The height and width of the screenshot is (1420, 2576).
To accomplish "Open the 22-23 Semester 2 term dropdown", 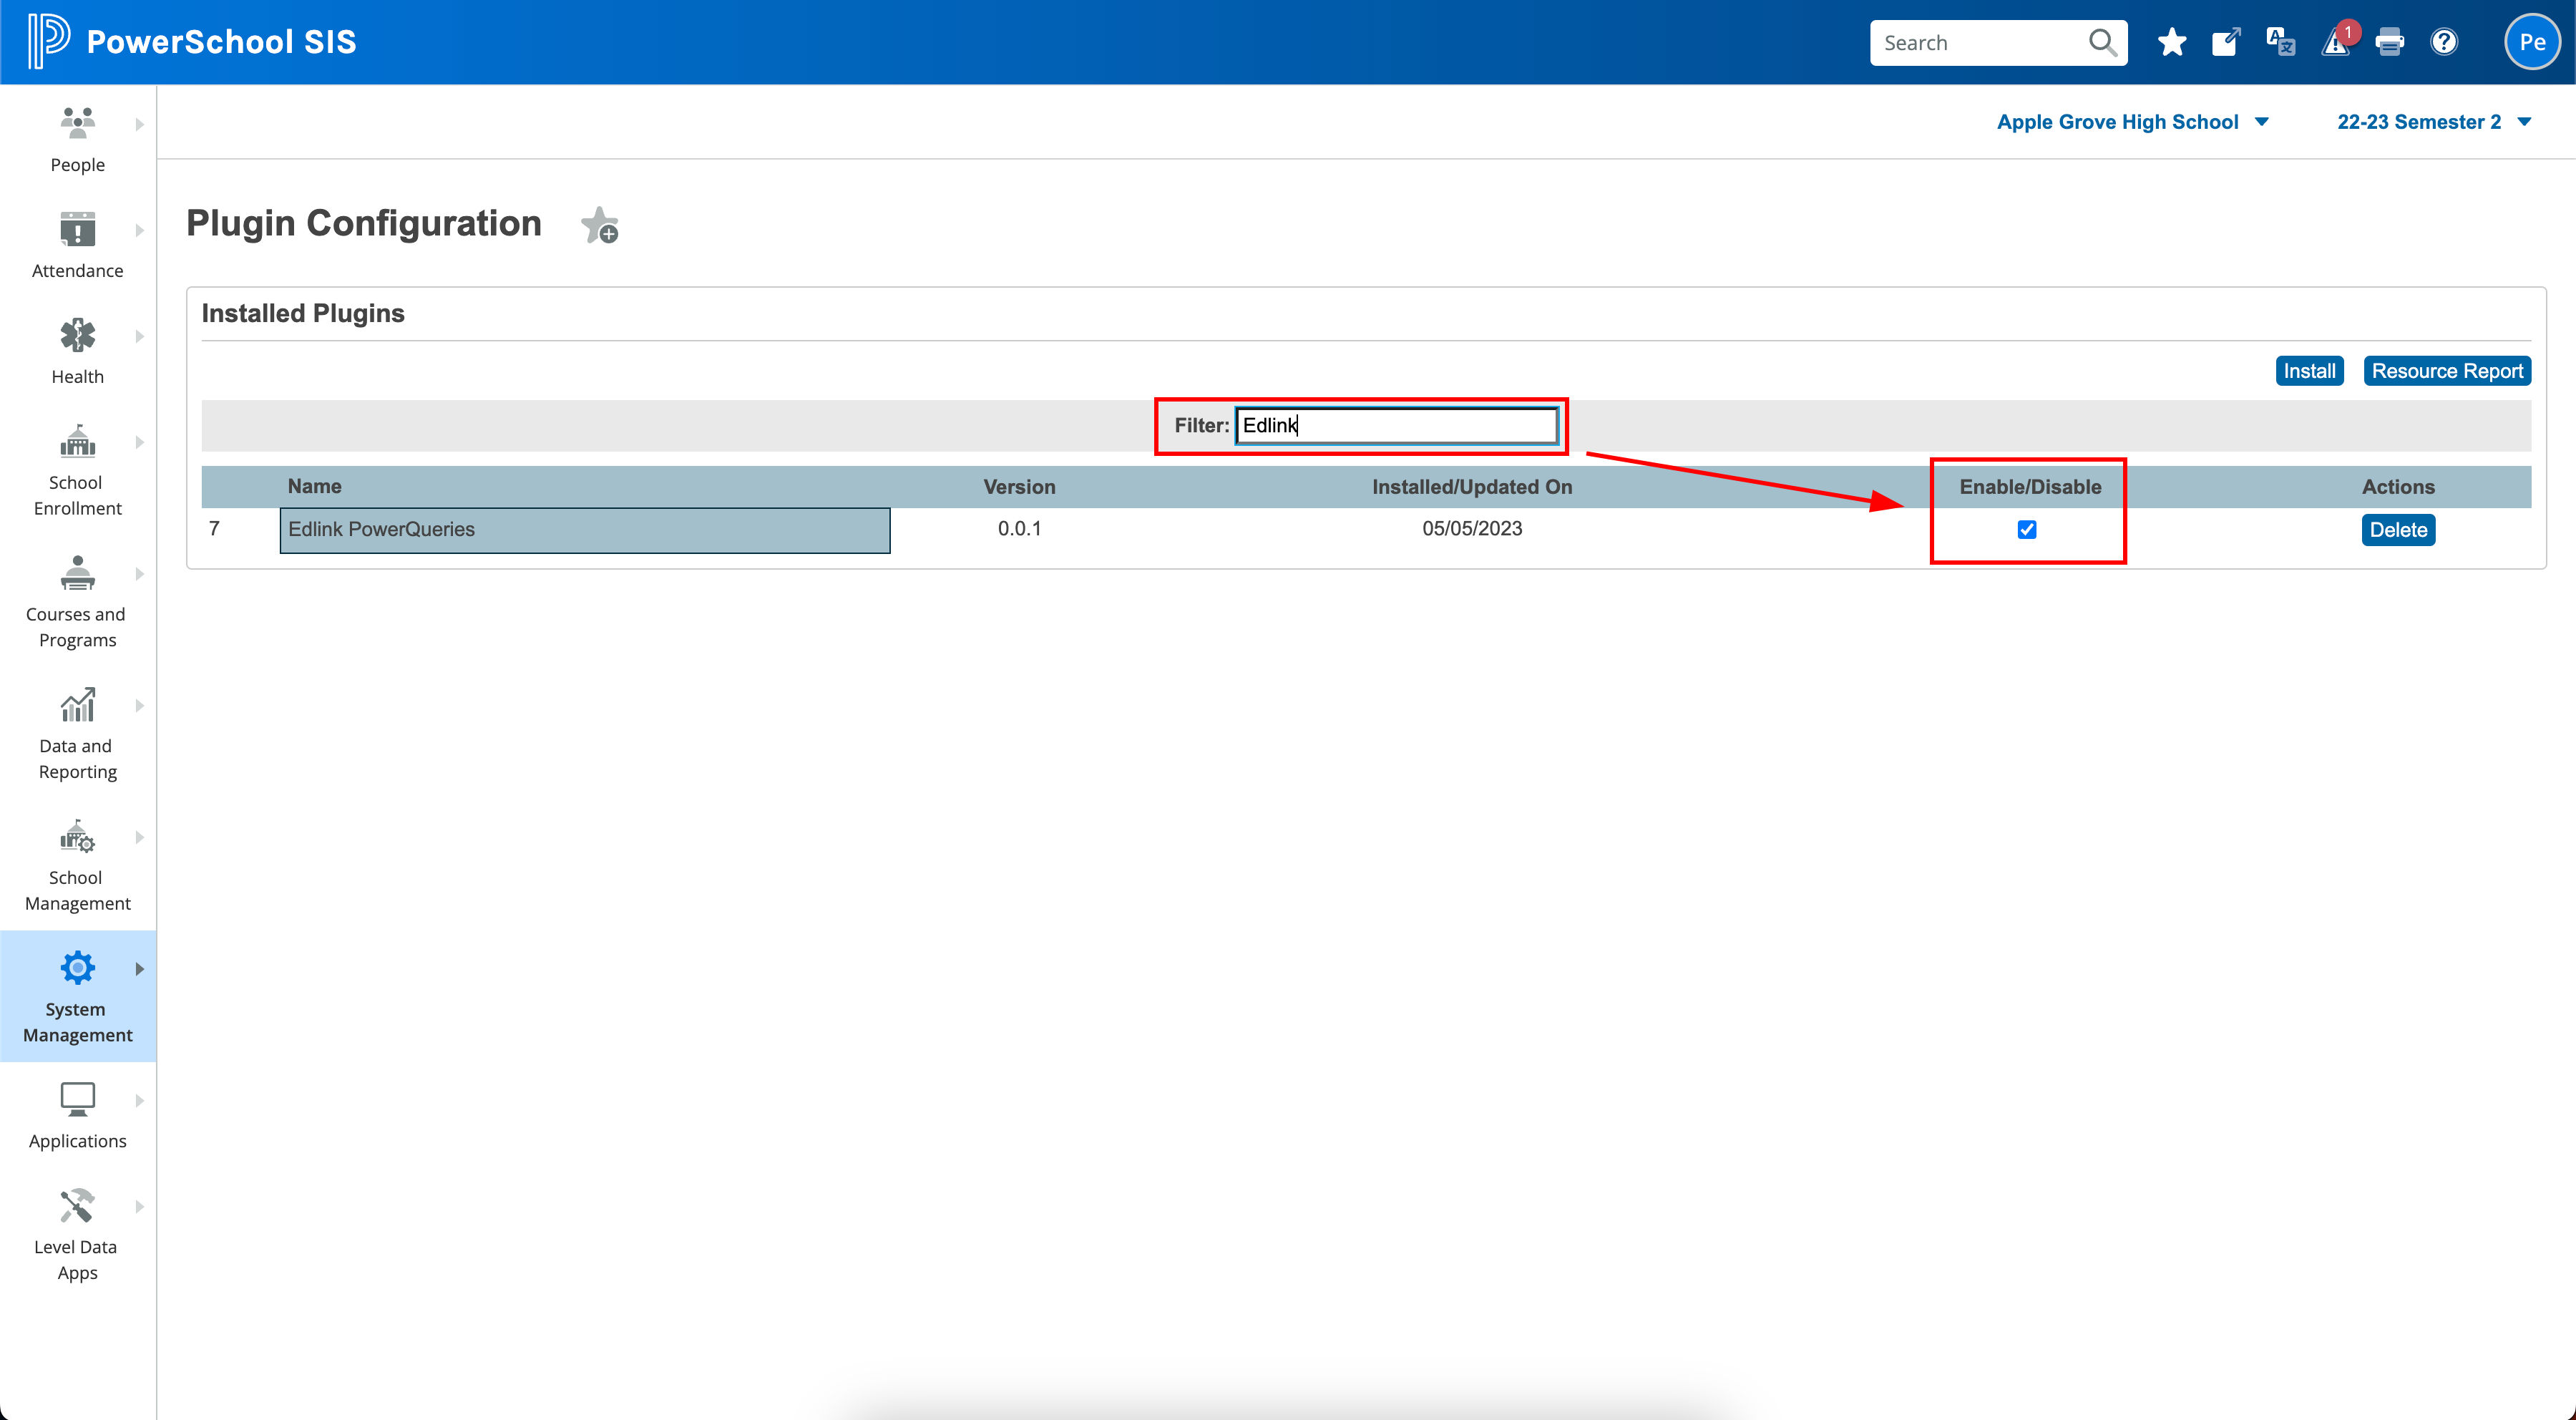I will coord(2434,122).
